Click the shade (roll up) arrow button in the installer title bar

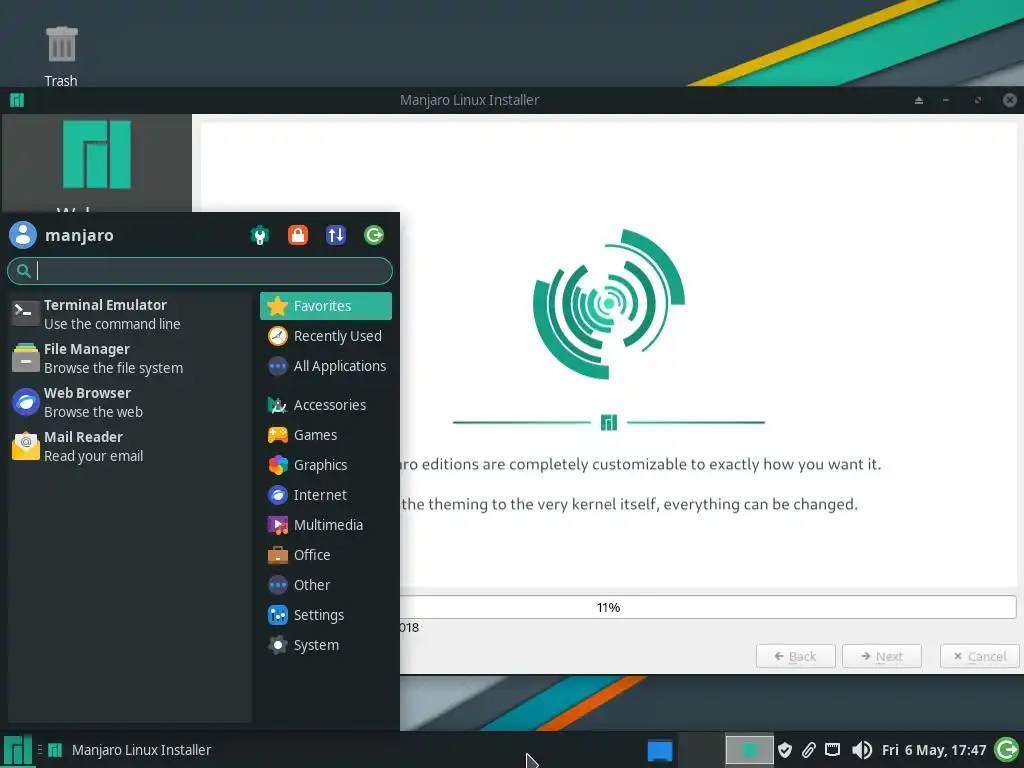pyautogui.click(x=919, y=100)
